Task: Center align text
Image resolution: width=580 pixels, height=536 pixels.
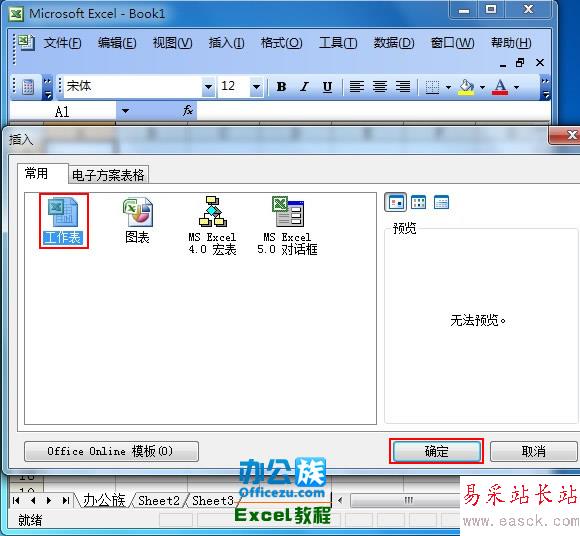Action: click(x=380, y=87)
